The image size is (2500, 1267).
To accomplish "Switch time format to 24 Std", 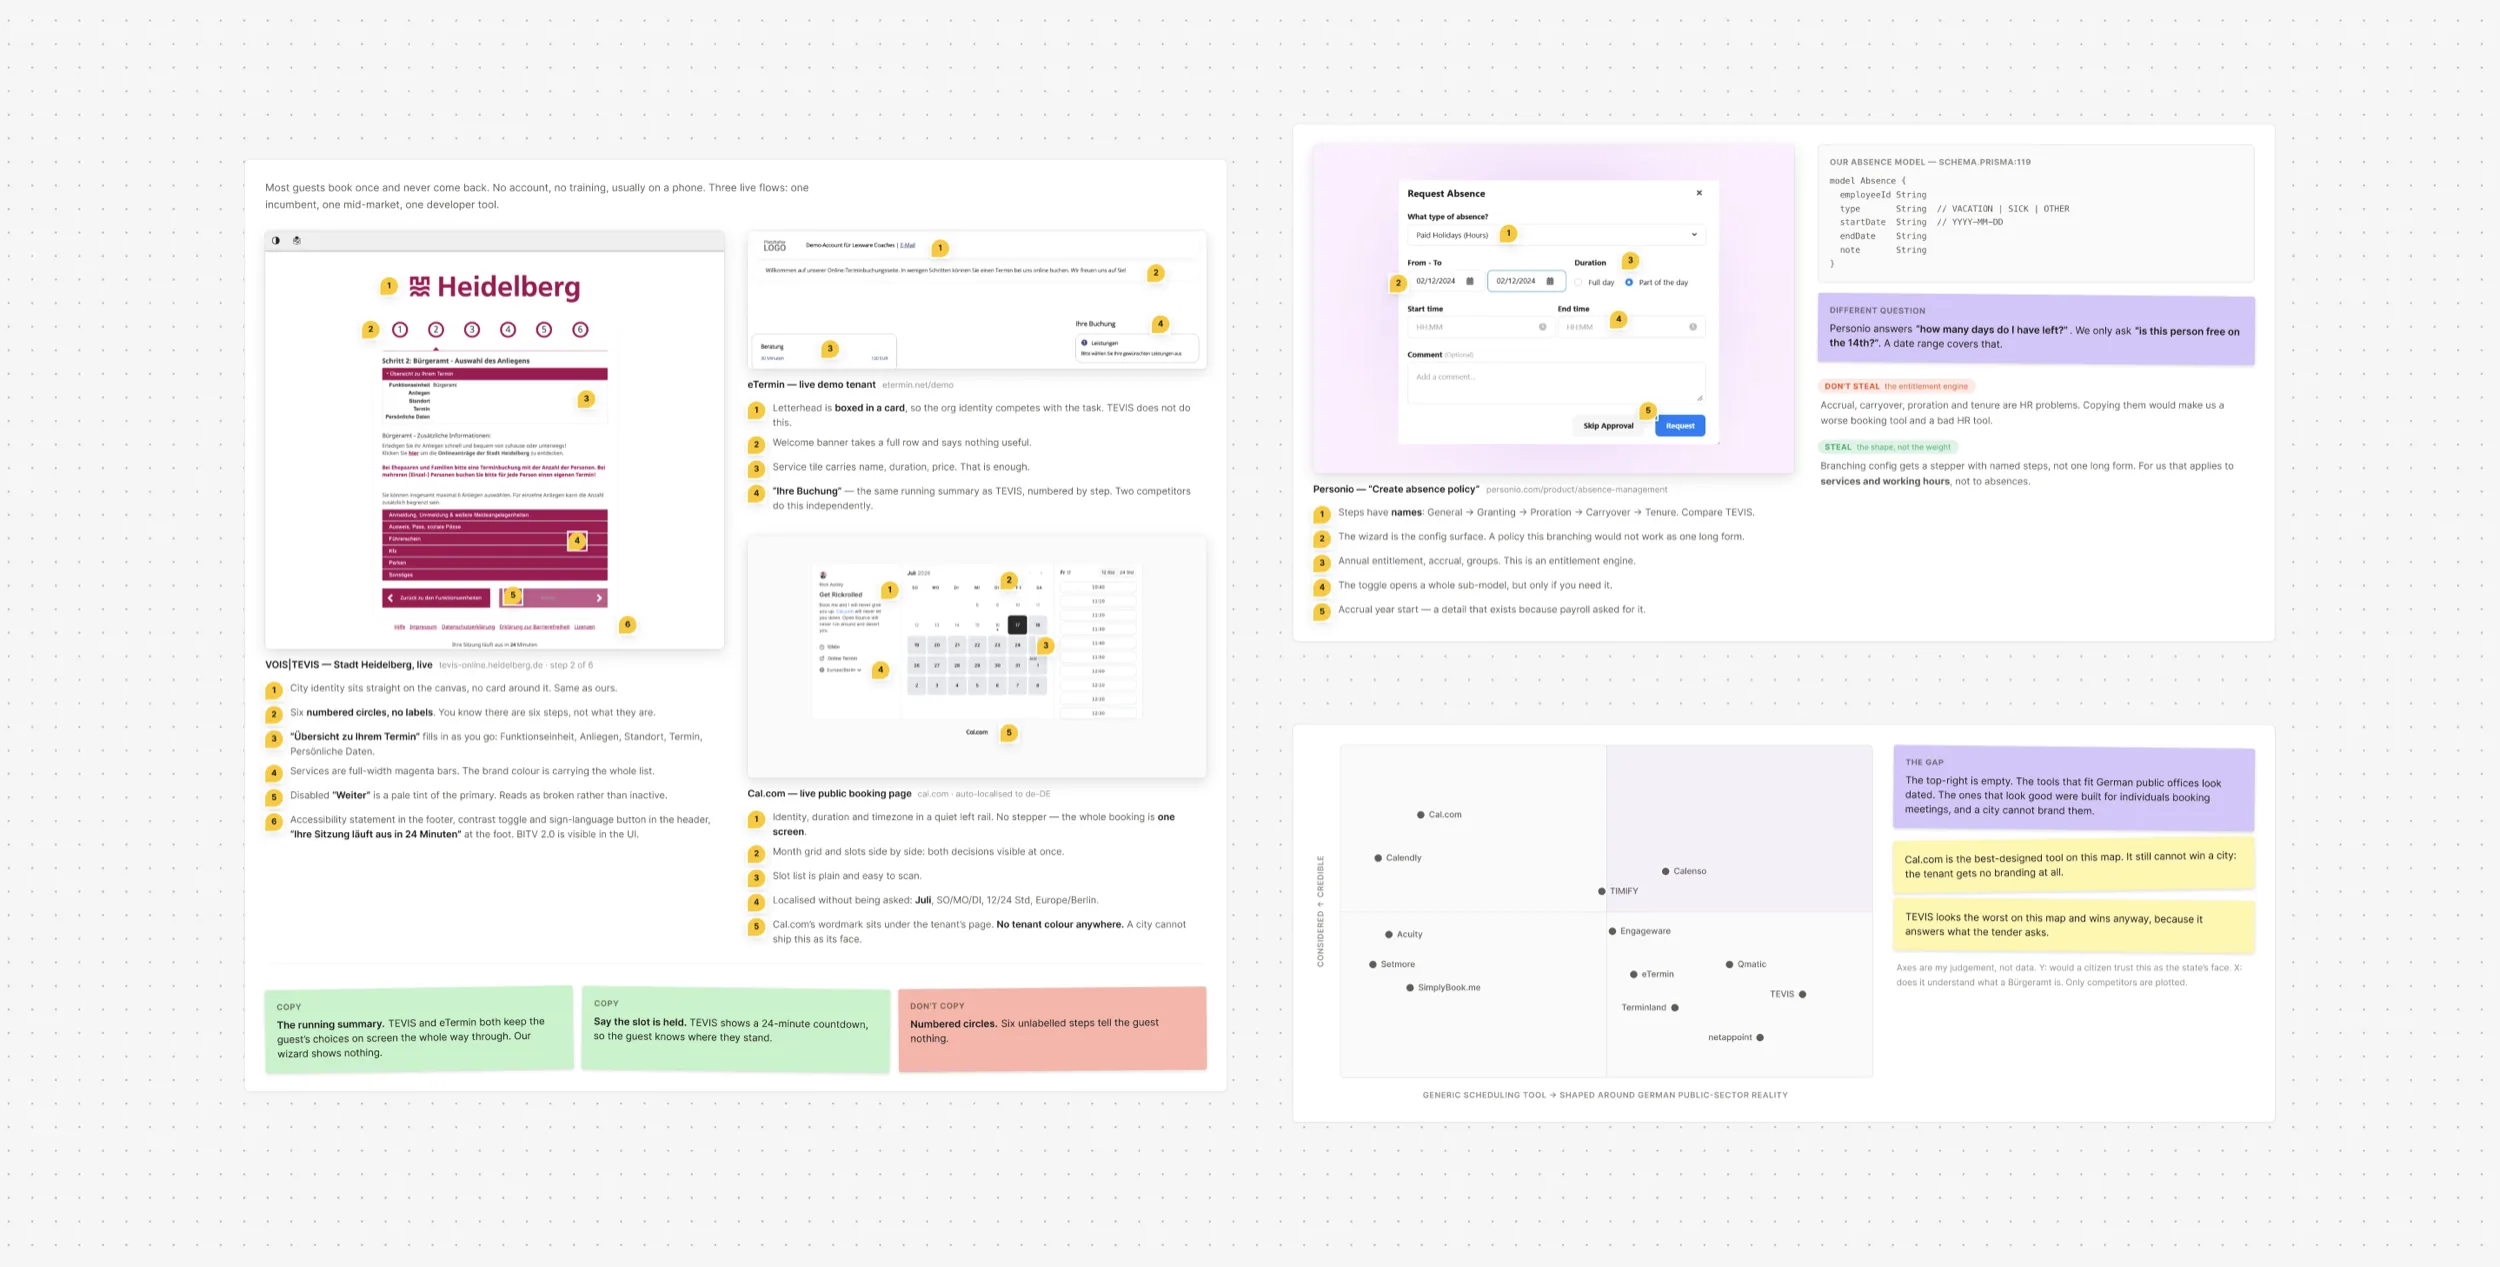I will (1126, 572).
